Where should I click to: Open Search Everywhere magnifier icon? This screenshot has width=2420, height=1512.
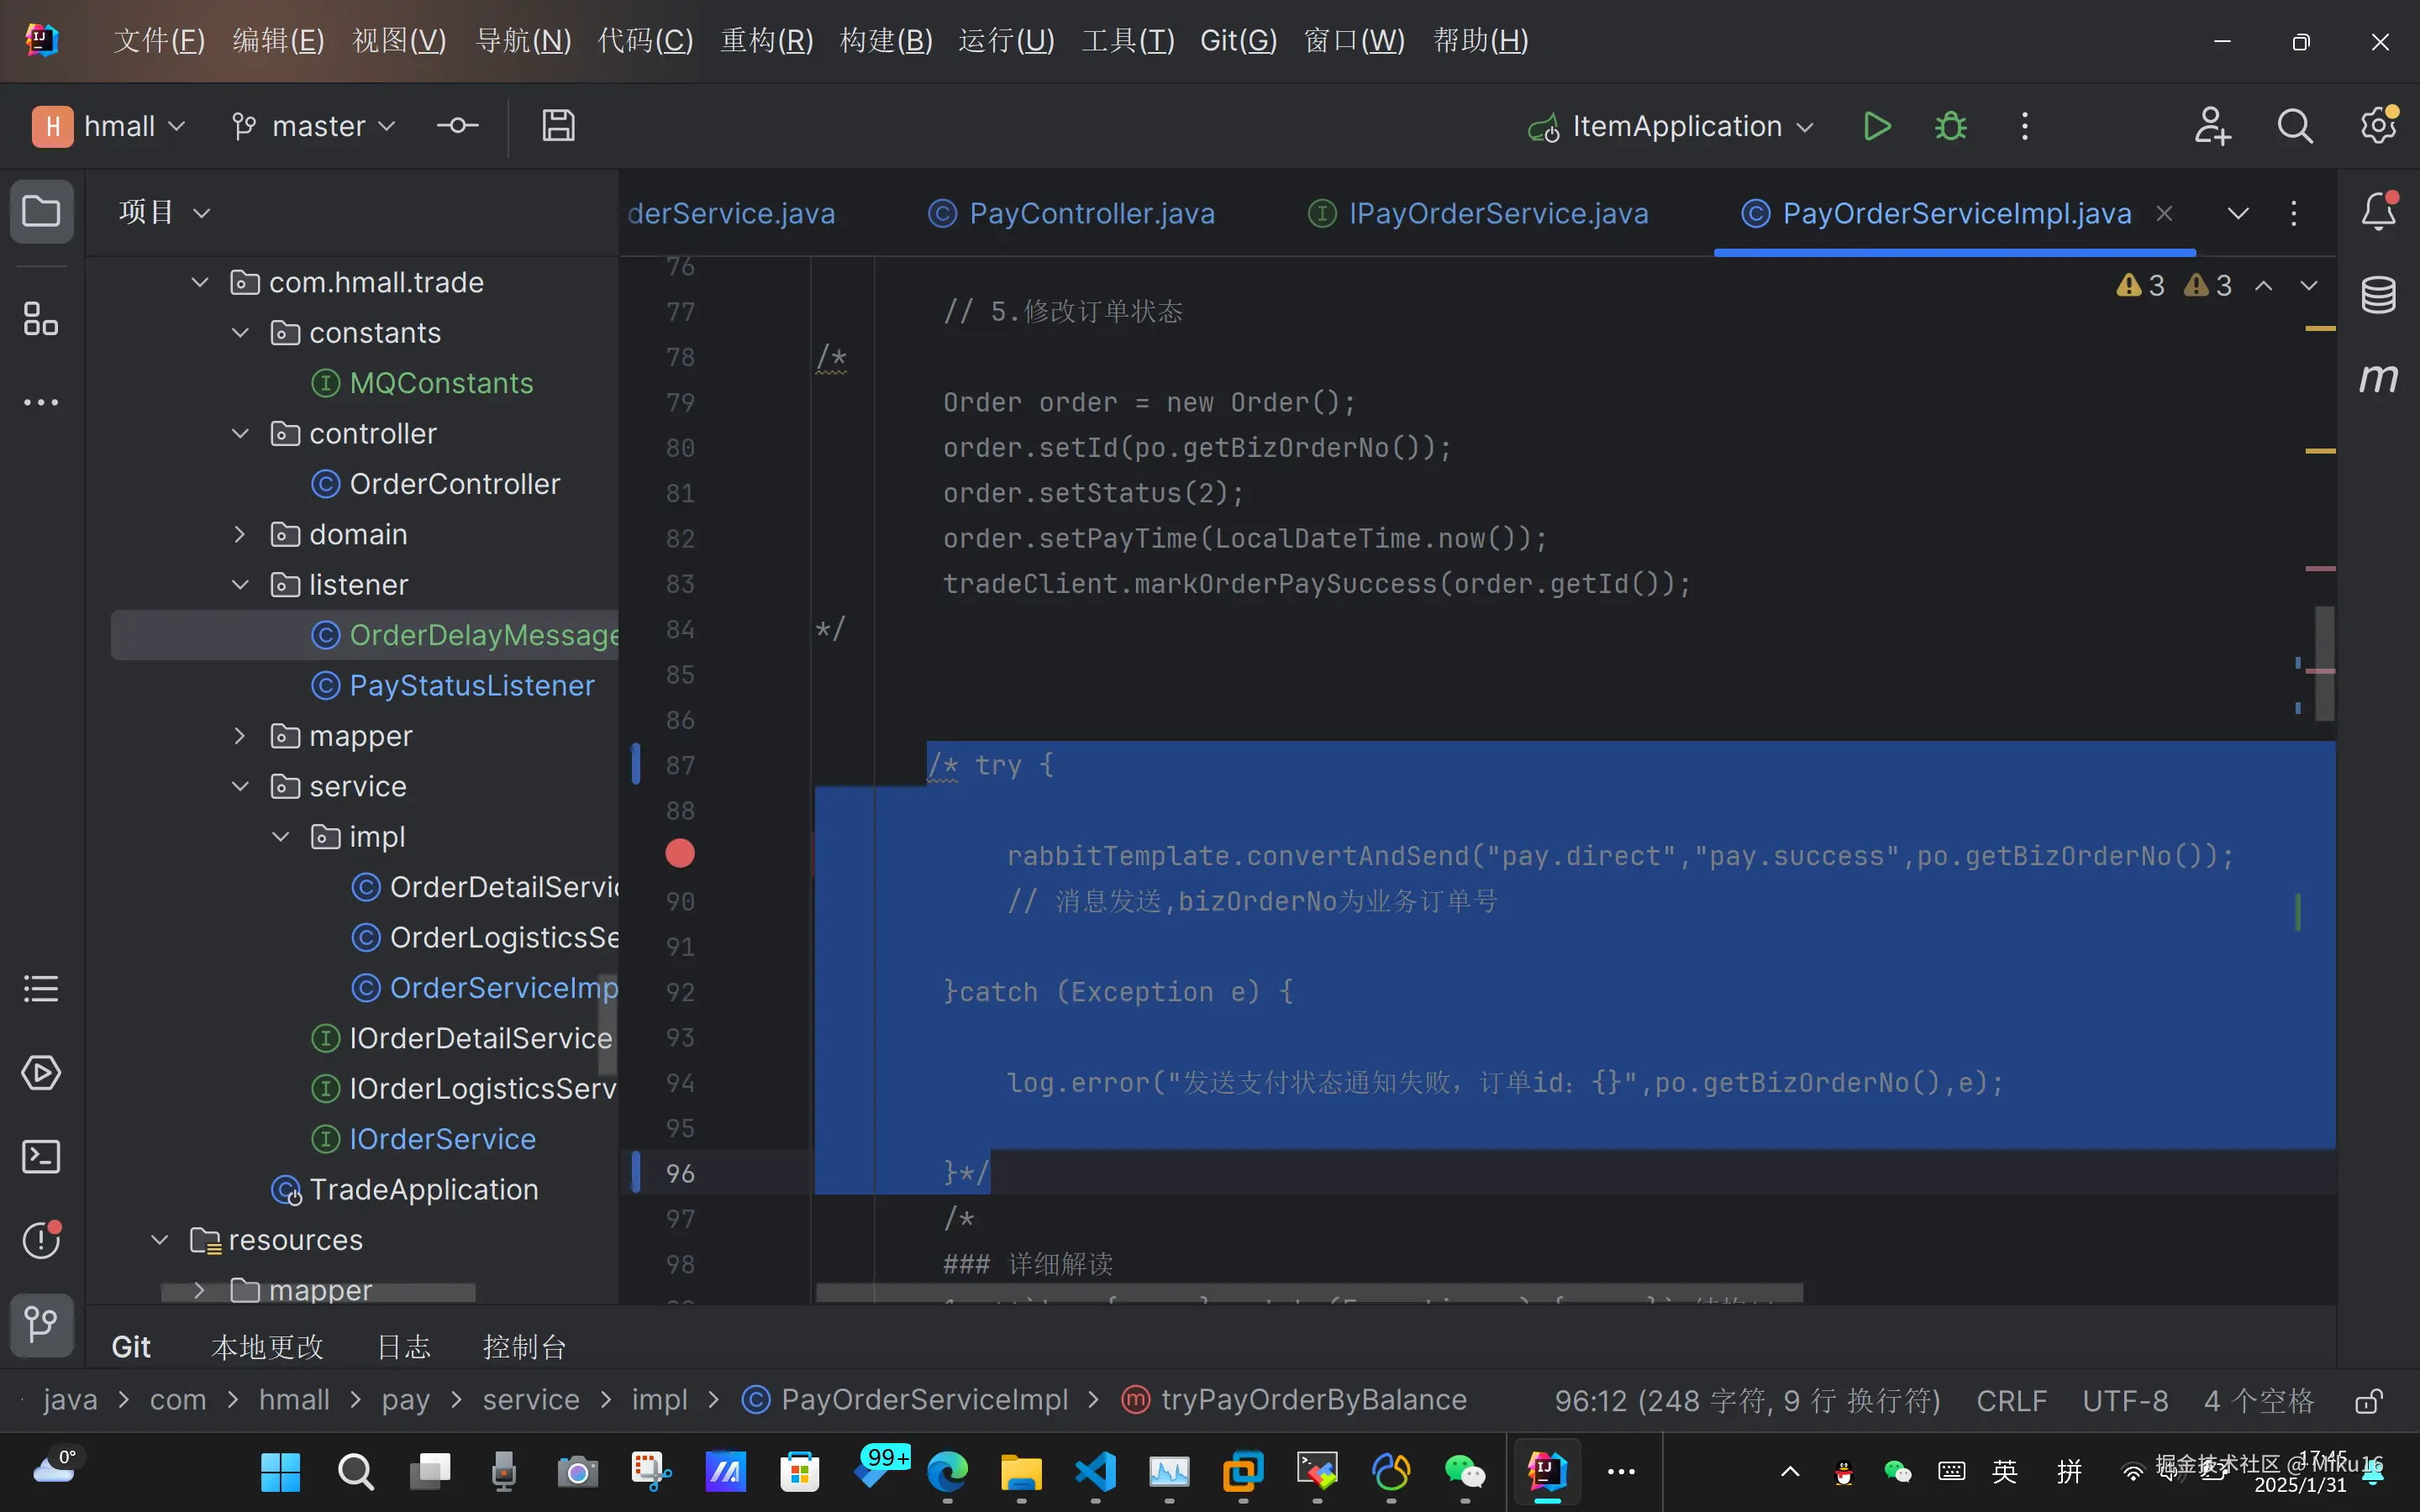click(2294, 126)
